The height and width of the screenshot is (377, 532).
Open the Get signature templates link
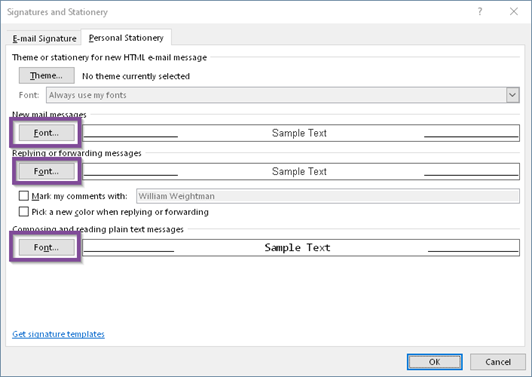pyautogui.click(x=58, y=334)
